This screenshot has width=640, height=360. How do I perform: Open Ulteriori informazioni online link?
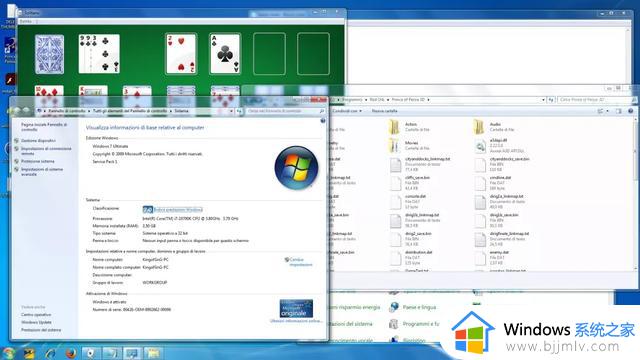(296, 321)
